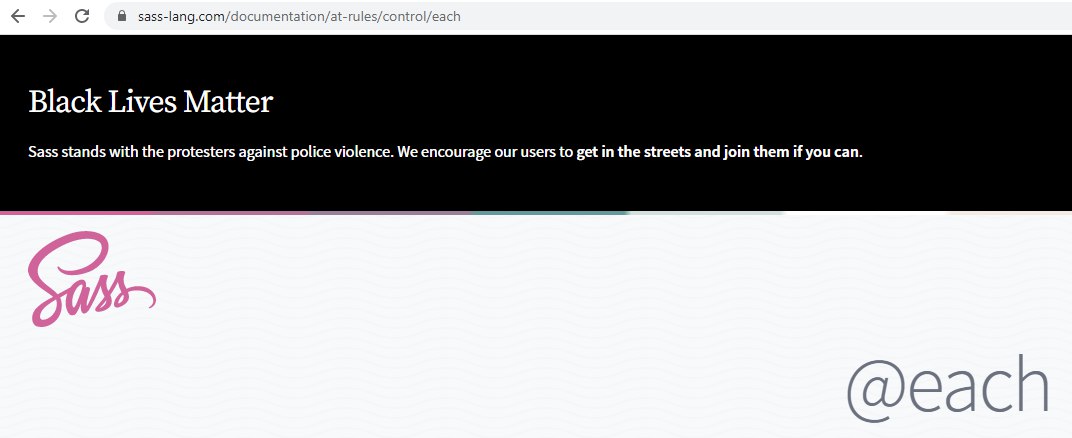View site security via the padlock icon
Viewport: 1072px width, 438px height.
click(122, 16)
